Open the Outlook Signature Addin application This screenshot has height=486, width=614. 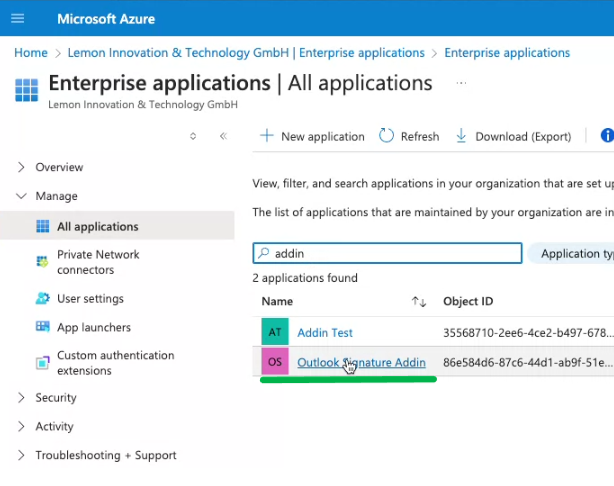tap(361, 362)
